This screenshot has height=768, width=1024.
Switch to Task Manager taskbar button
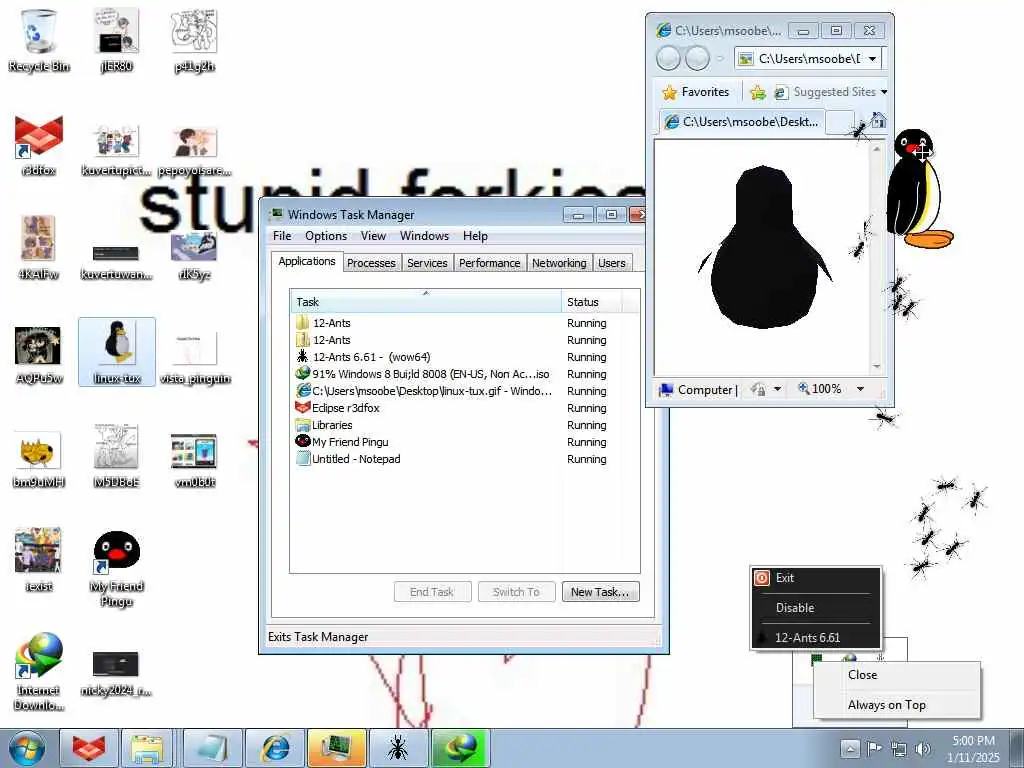(x=337, y=748)
